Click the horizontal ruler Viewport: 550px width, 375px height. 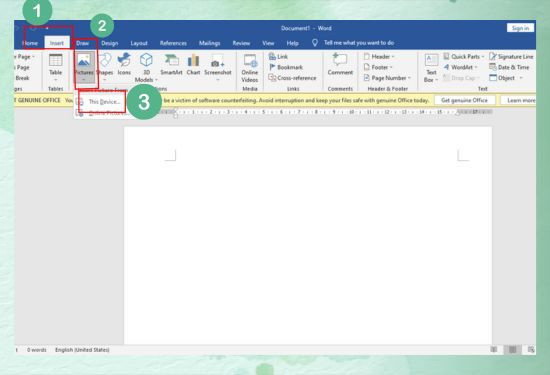[x=326, y=112]
